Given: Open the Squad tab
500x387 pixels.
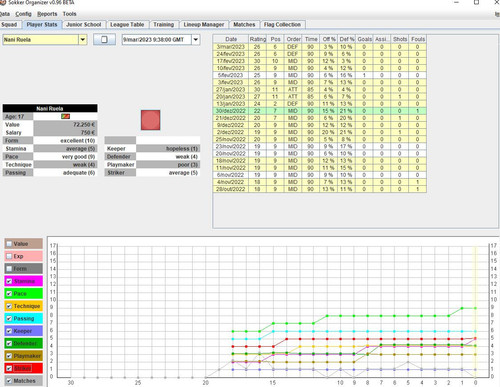Looking at the screenshot, I should click(9, 25).
